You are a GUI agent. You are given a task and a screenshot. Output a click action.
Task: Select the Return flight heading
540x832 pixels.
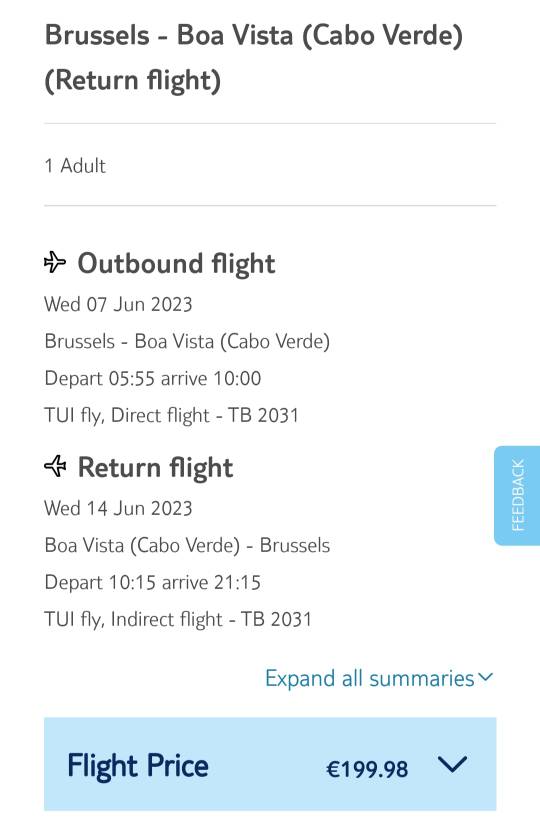[x=155, y=468]
